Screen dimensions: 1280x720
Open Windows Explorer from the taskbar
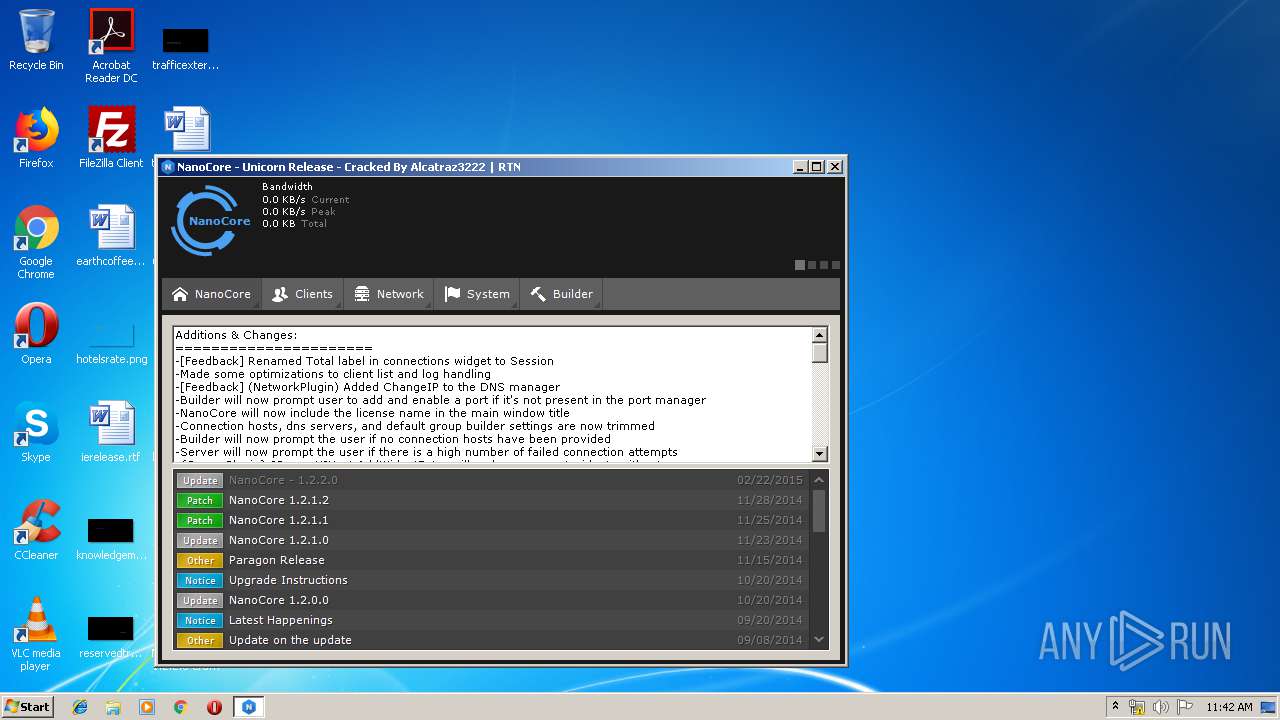113,707
